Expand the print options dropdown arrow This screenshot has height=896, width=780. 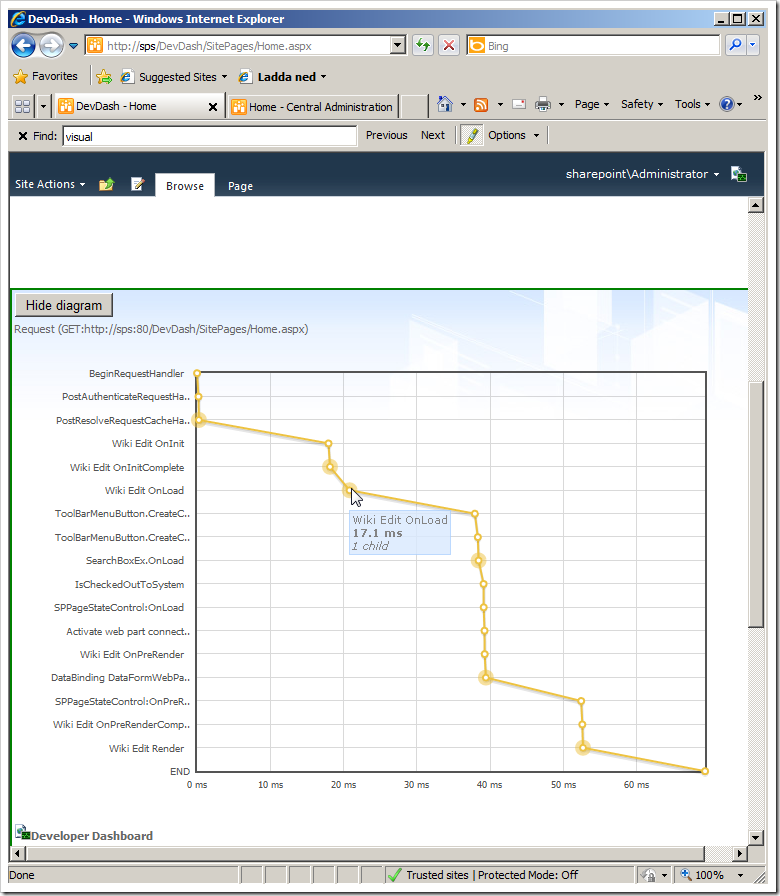561,105
